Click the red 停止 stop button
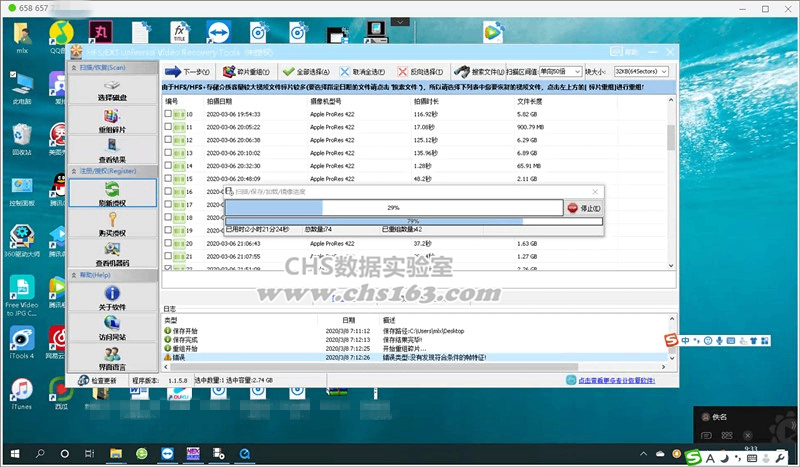This screenshot has width=800, height=467. [585, 208]
